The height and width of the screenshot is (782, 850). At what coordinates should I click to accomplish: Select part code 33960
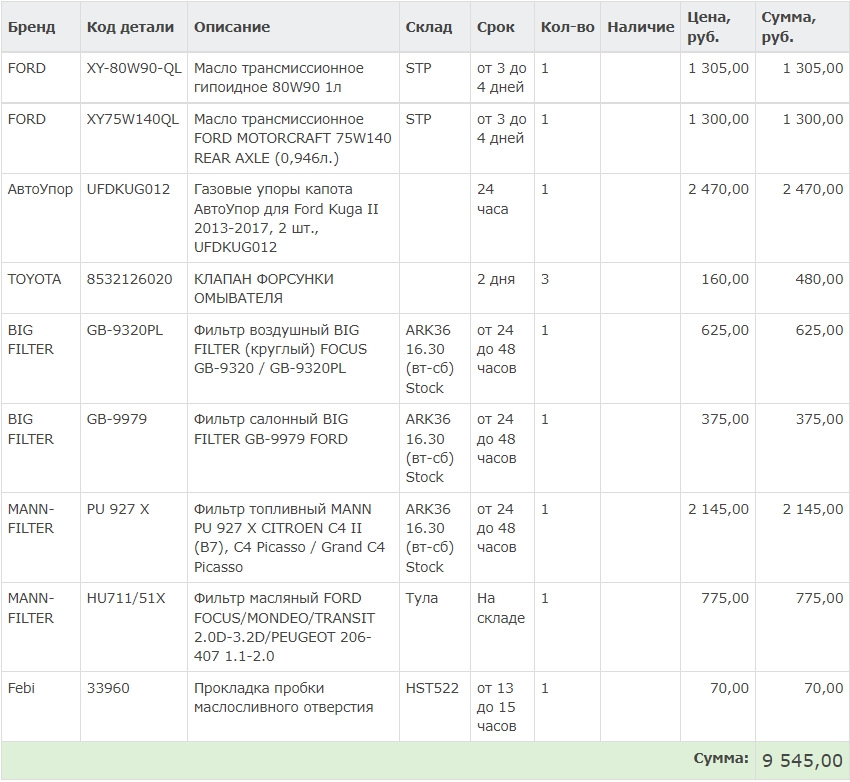[x=108, y=688]
